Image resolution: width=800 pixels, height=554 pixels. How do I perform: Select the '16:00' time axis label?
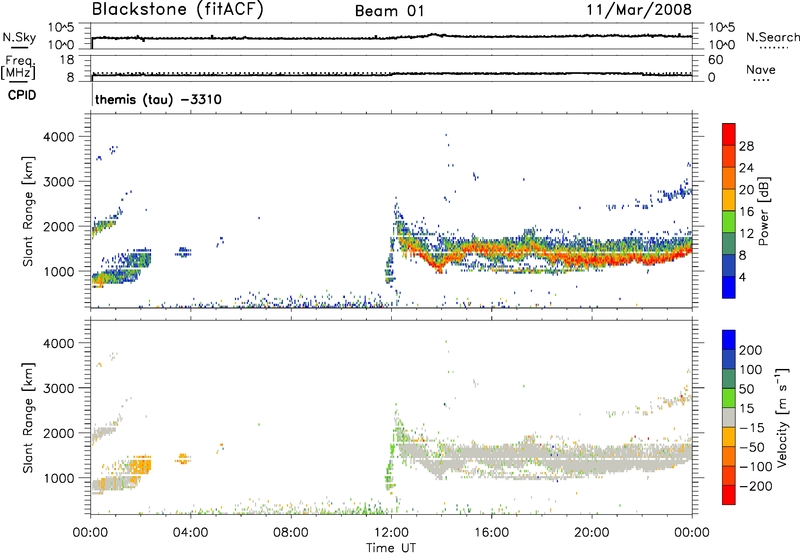(x=491, y=533)
